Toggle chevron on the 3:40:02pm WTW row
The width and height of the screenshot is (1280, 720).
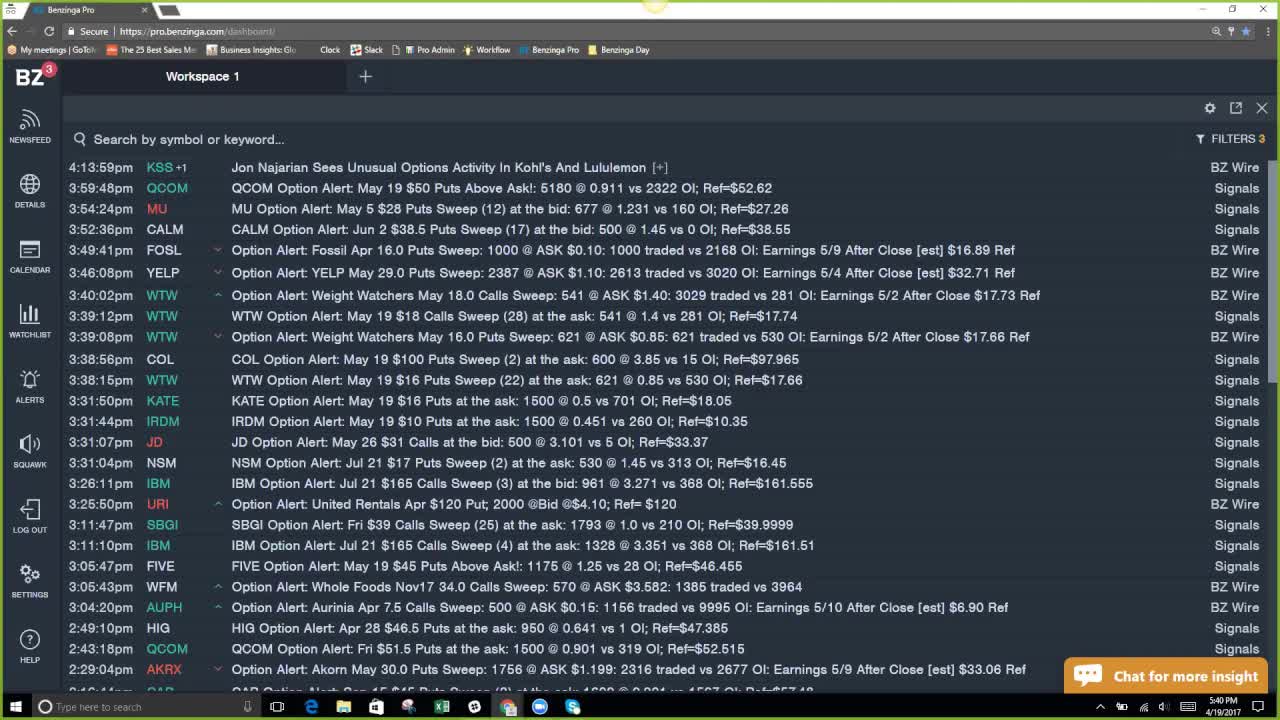pos(217,295)
